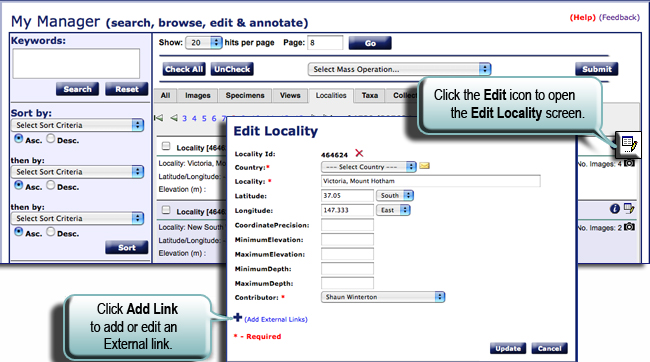Go to previous page arrow icon
Image resolution: width=650 pixels, height=362 pixels.
click(x=174, y=118)
